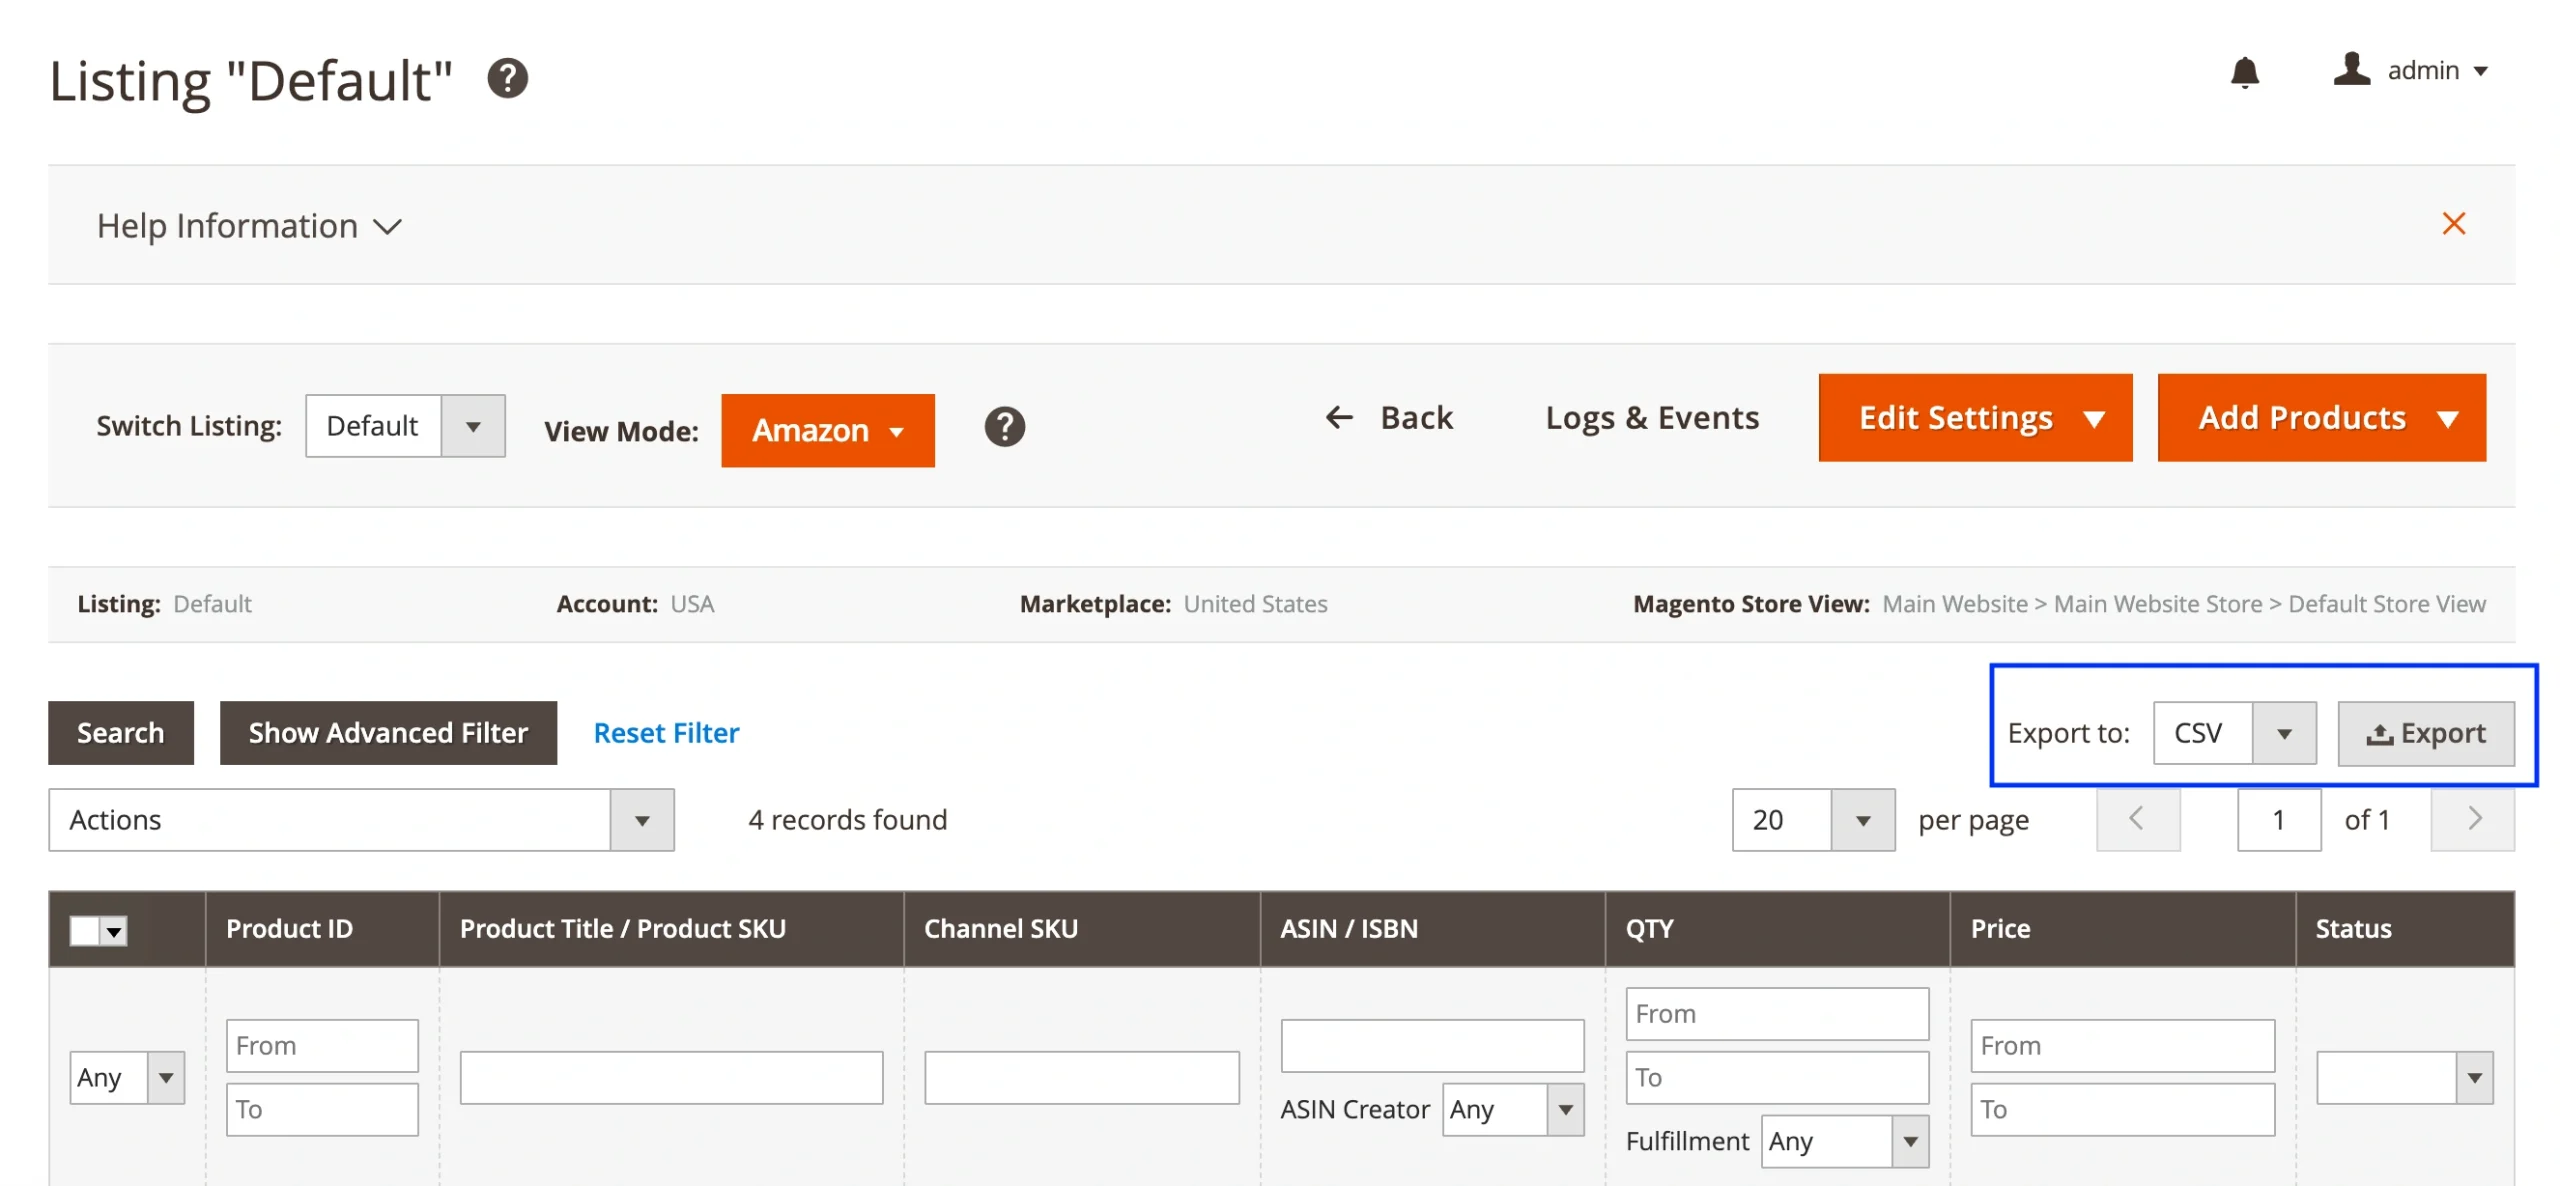Image resolution: width=2560 pixels, height=1186 pixels.
Task: Open the Amazon view mode dropdown
Action: pos(827,430)
